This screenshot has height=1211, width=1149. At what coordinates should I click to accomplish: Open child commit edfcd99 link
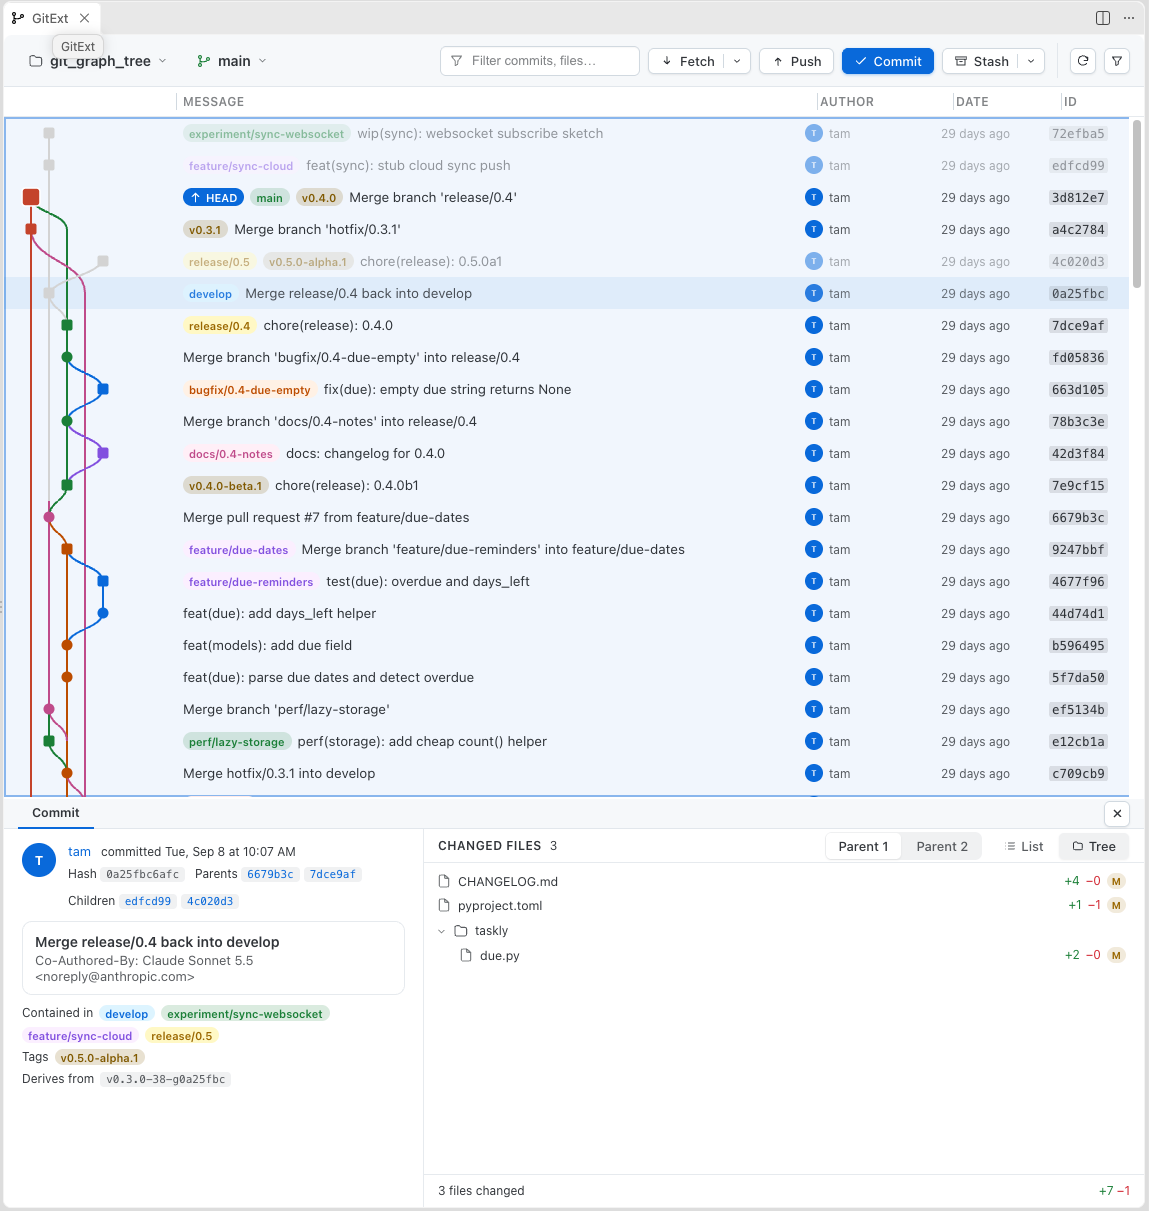tap(148, 901)
